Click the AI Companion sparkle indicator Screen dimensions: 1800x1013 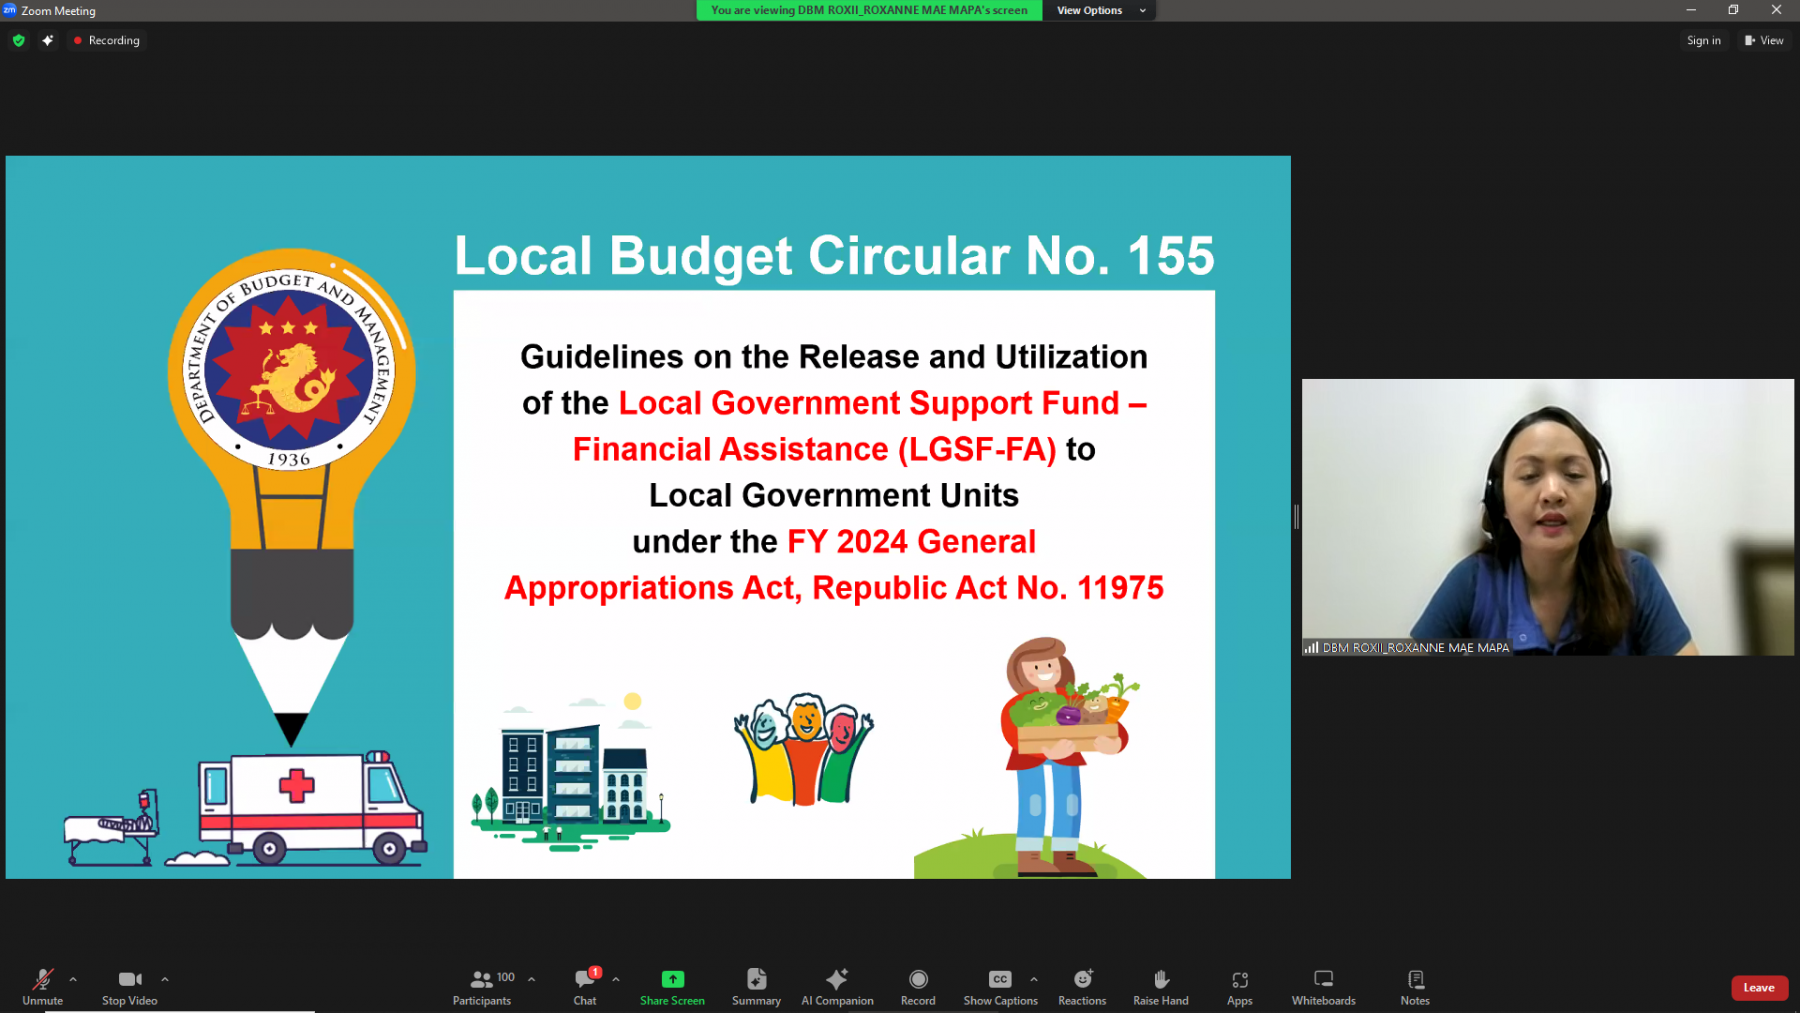point(47,41)
